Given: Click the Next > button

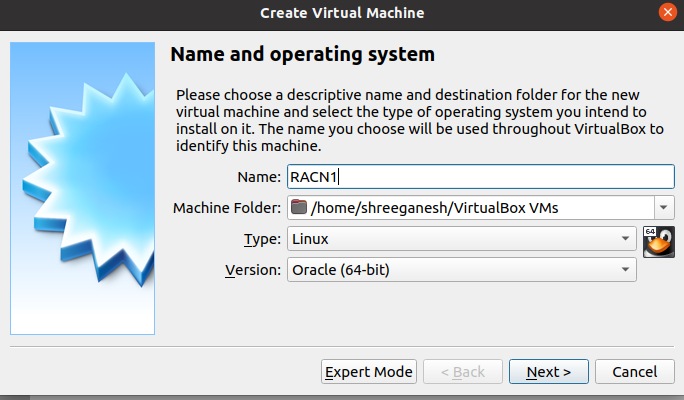Looking at the screenshot, I should [549, 372].
